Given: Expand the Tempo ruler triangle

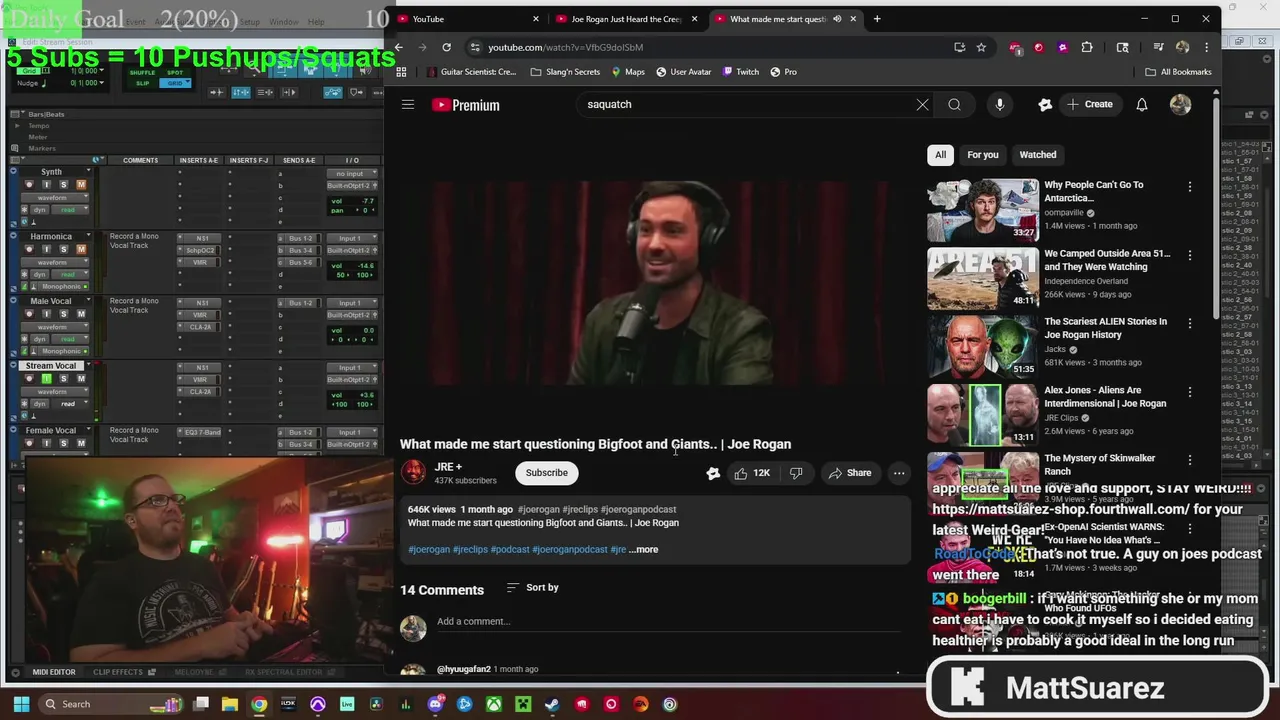Looking at the screenshot, I should [17, 126].
